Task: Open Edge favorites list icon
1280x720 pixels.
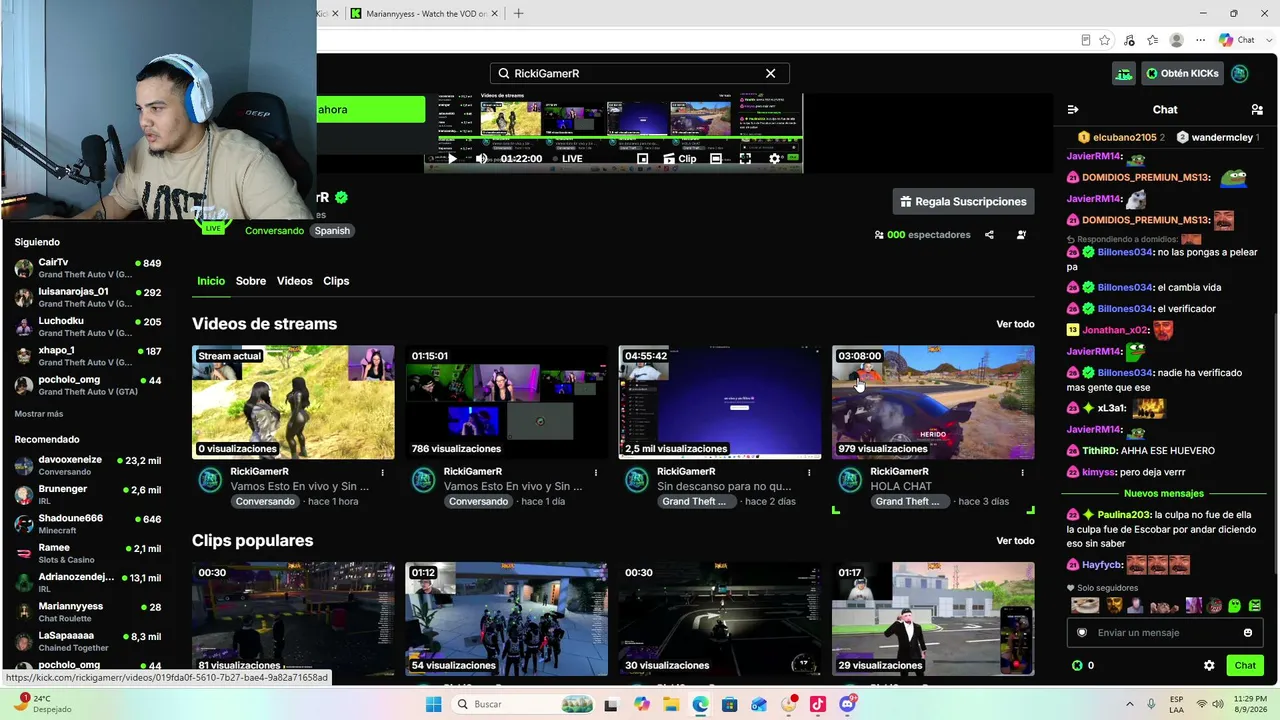Action: coord(1153,40)
